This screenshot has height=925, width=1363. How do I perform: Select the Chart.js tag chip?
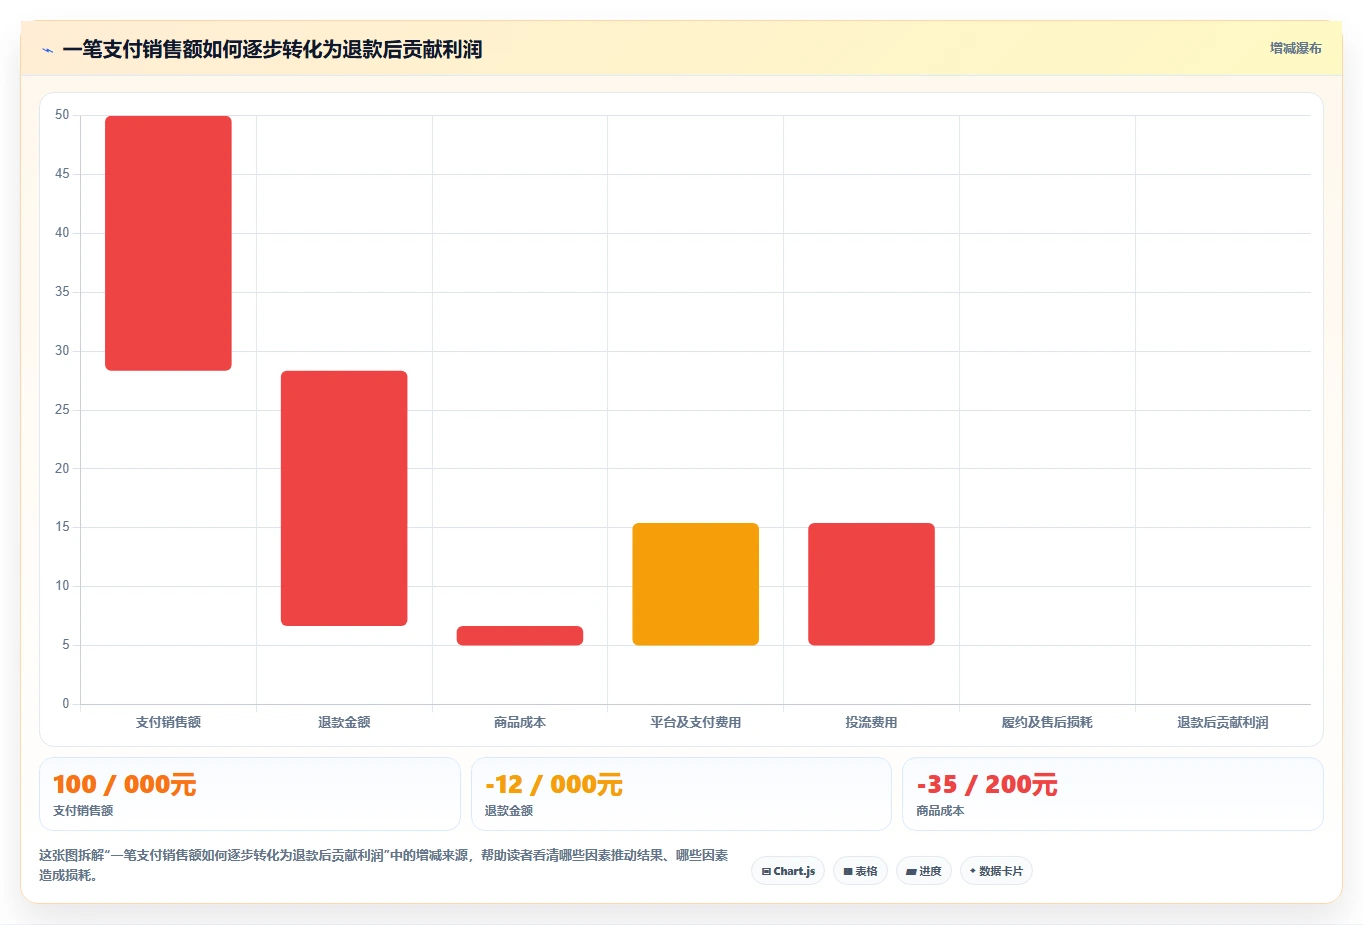(x=788, y=871)
